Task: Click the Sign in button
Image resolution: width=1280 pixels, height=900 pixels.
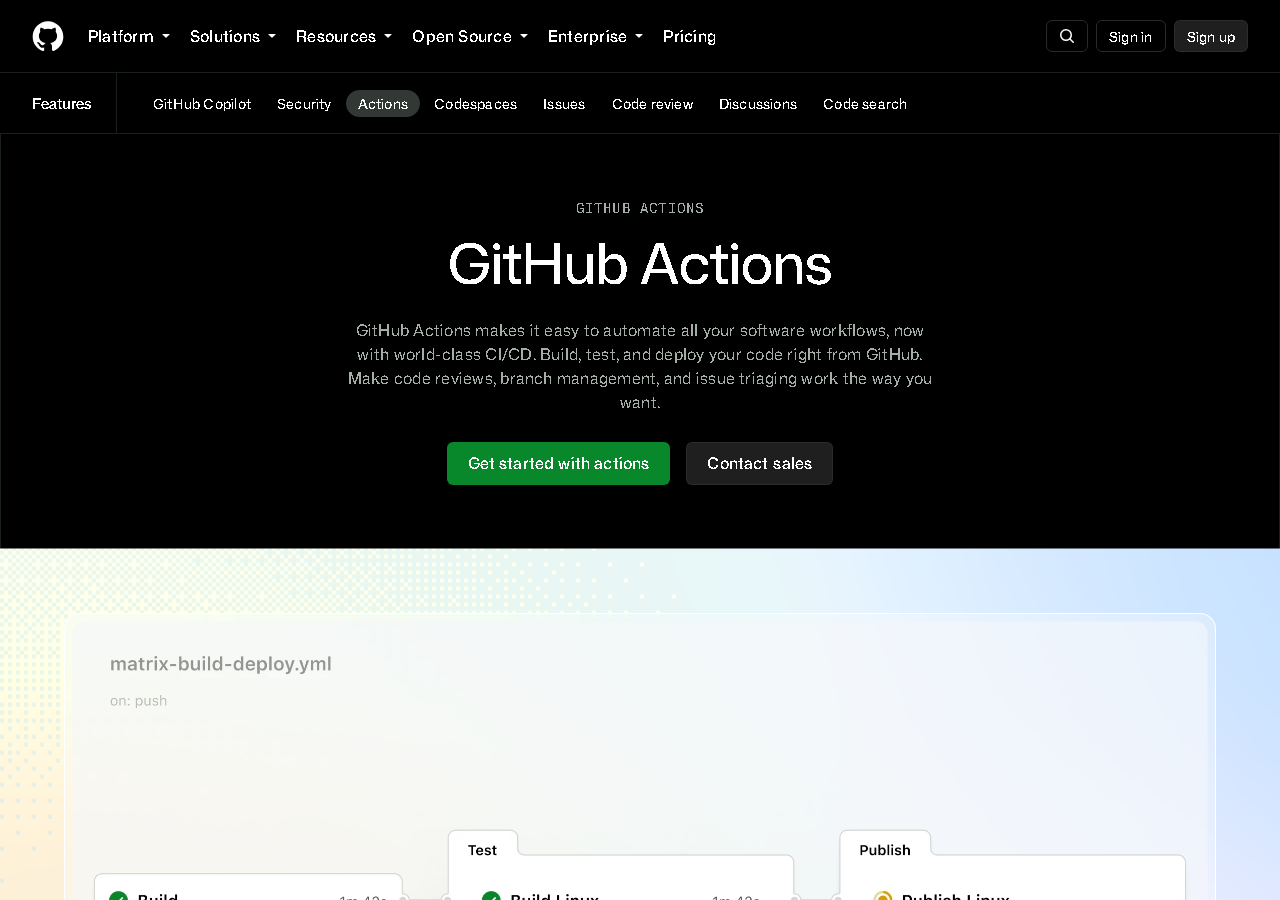Action: click(1131, 36)
